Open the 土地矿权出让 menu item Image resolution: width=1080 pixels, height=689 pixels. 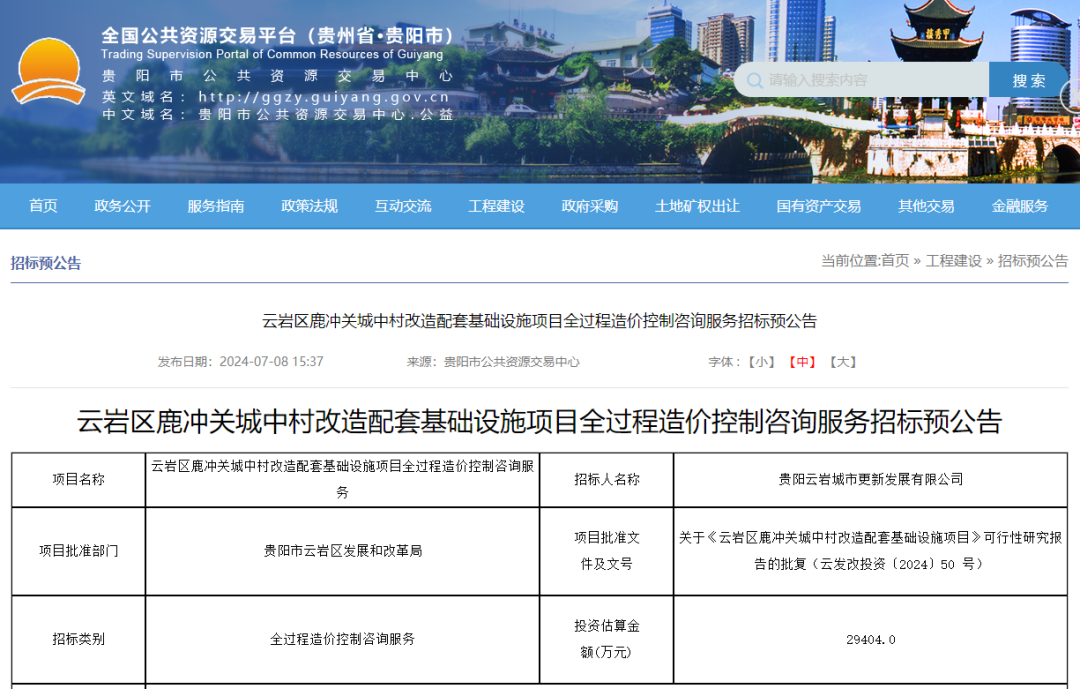697,206
